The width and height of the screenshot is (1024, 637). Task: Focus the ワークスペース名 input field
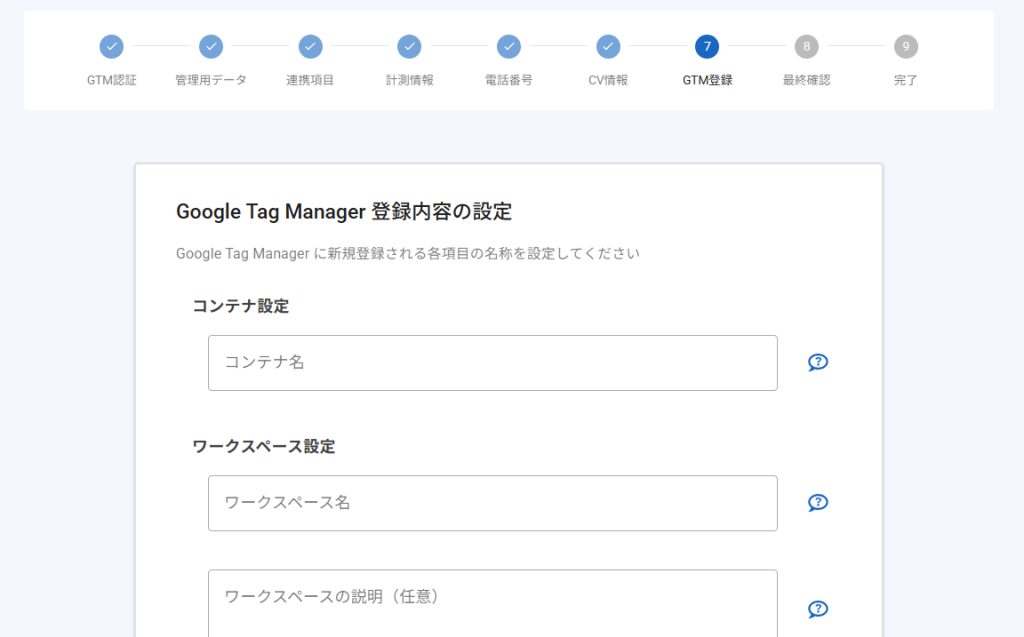(492, 503)
